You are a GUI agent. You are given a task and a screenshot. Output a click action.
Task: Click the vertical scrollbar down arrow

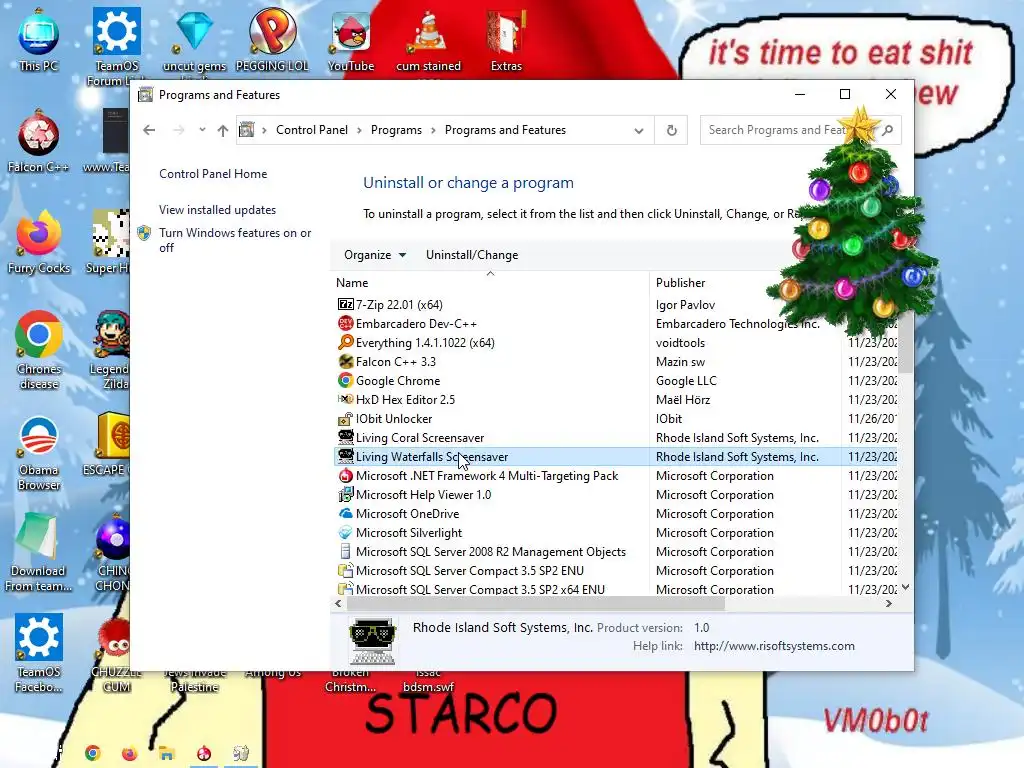(x=905, y=587)
